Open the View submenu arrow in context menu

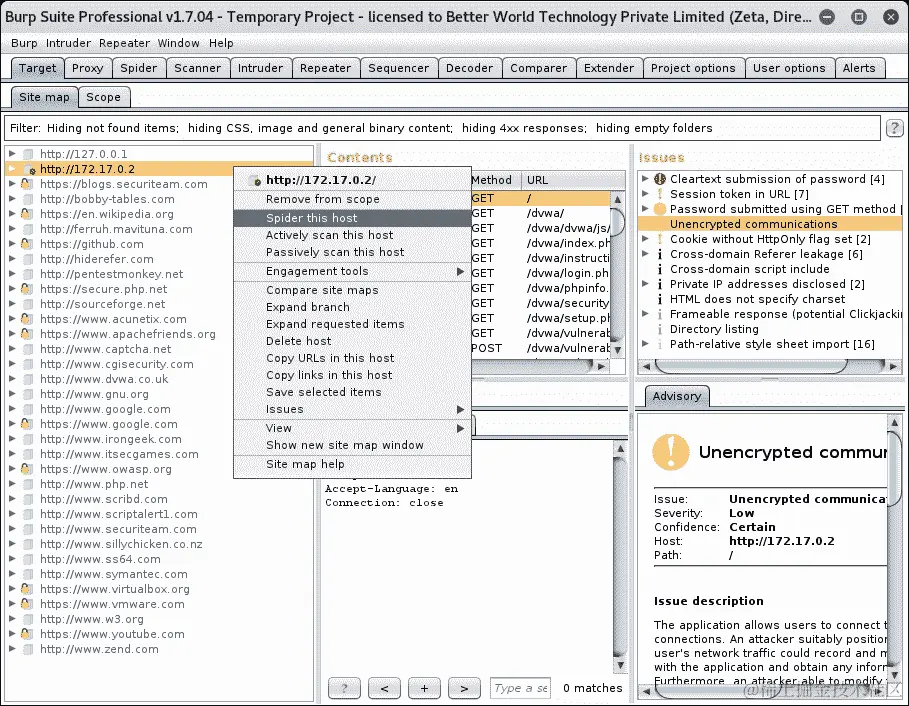coord(460,428)
